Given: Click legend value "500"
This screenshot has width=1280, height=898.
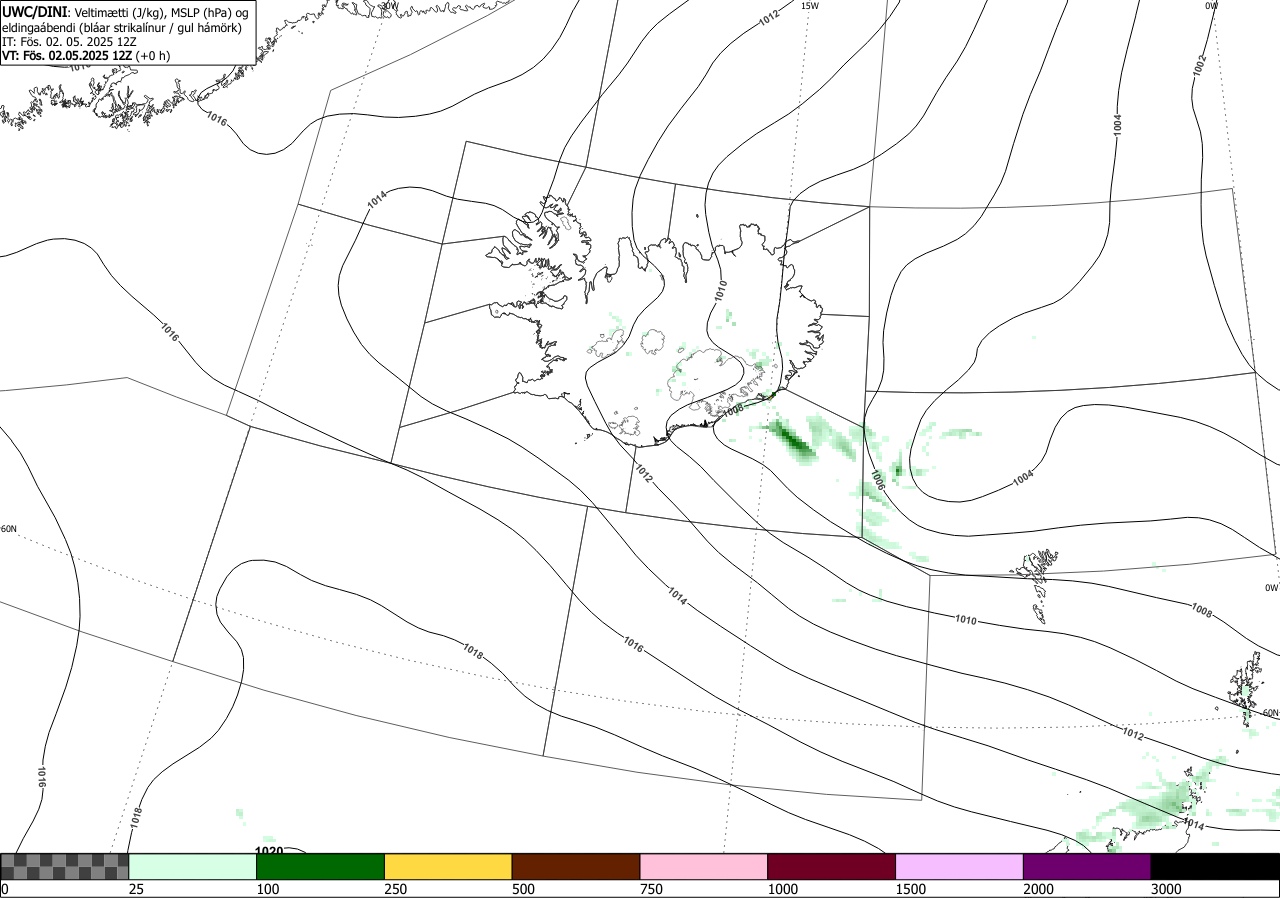Looking at the screenshot, I should [523, 889].
